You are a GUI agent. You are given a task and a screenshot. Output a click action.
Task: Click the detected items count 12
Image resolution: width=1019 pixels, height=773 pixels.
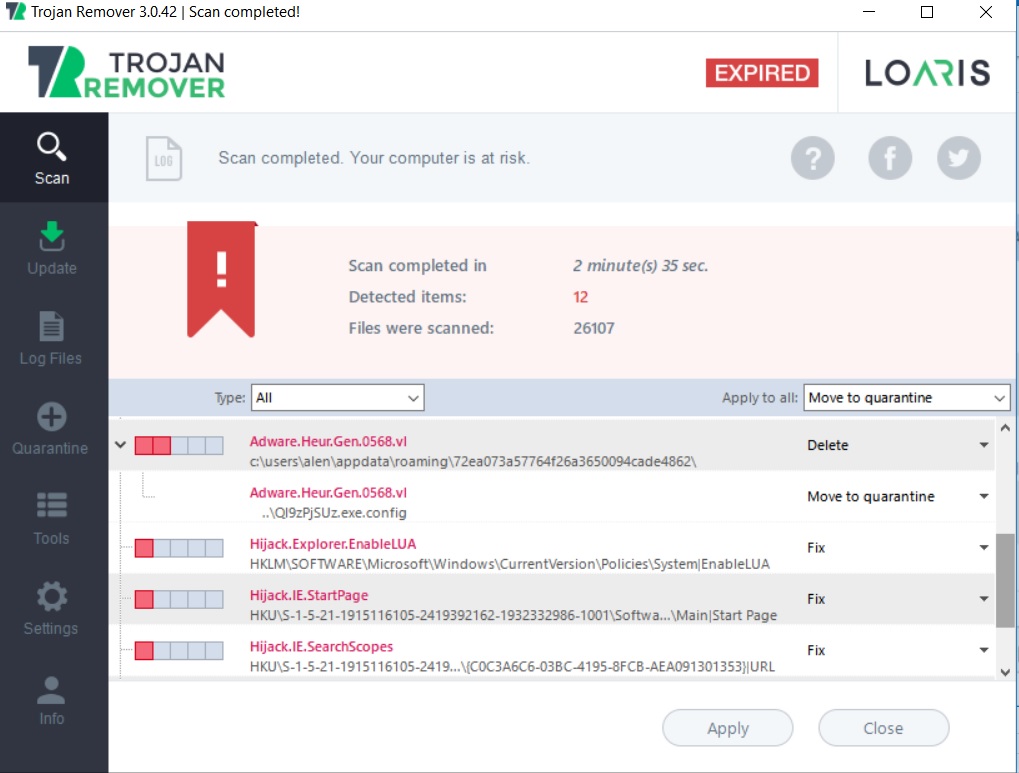coord(580,297)
